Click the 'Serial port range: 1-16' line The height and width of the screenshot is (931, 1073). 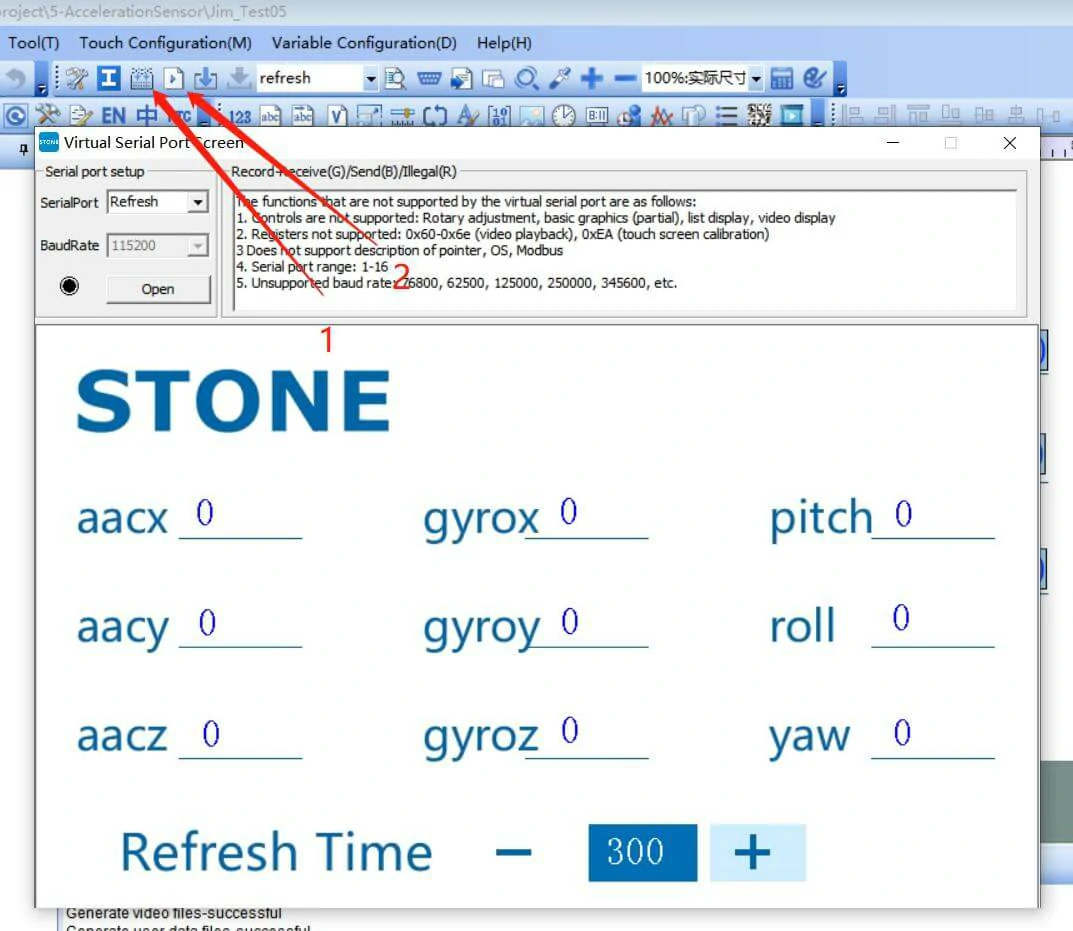(313, 267)
